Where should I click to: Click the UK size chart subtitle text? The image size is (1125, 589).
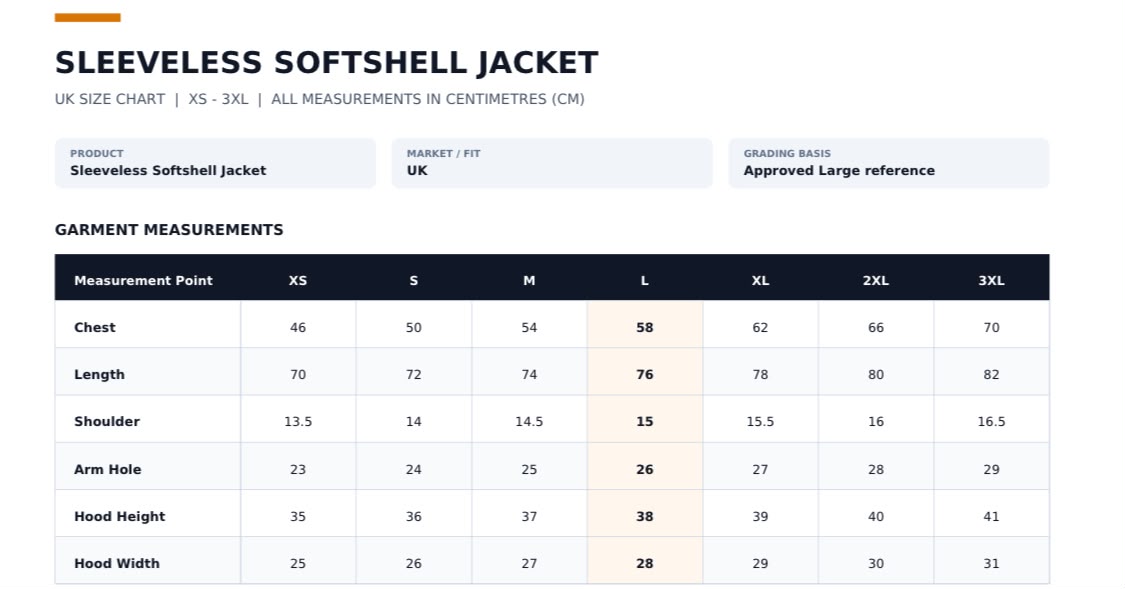coord(319,99)
